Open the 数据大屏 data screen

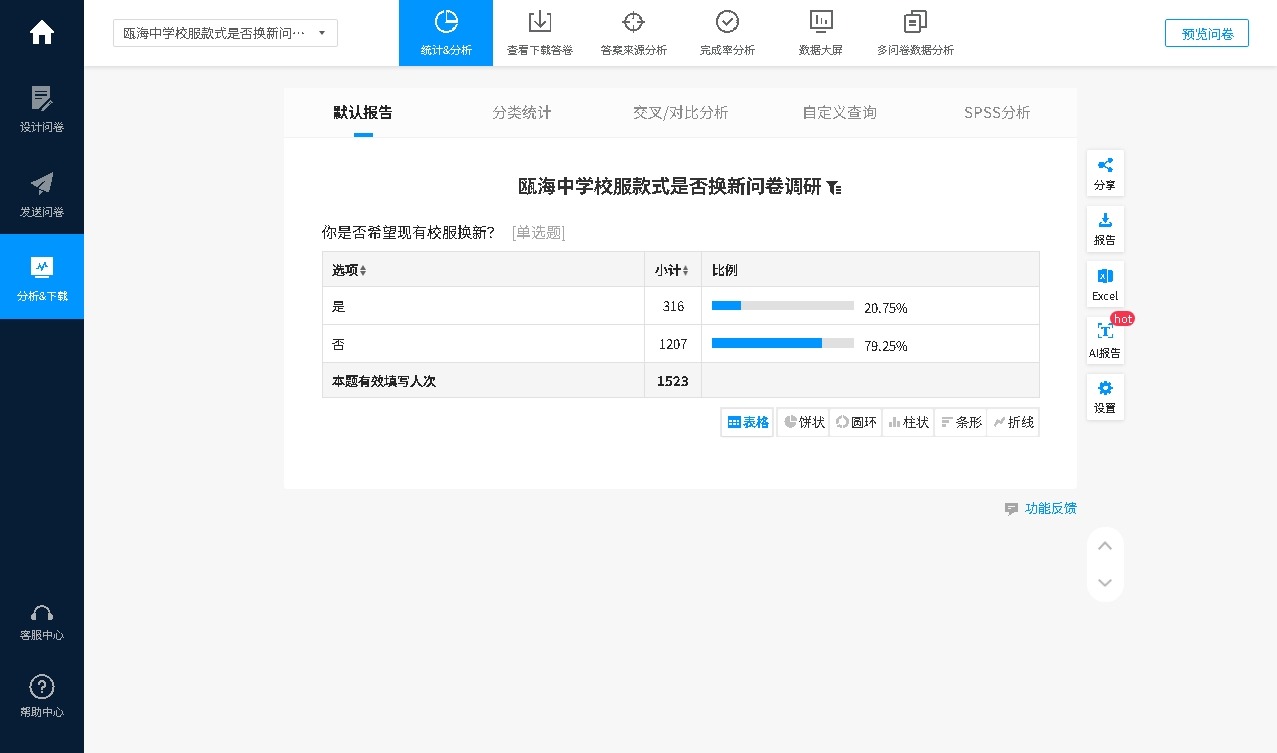coord(820,34)
